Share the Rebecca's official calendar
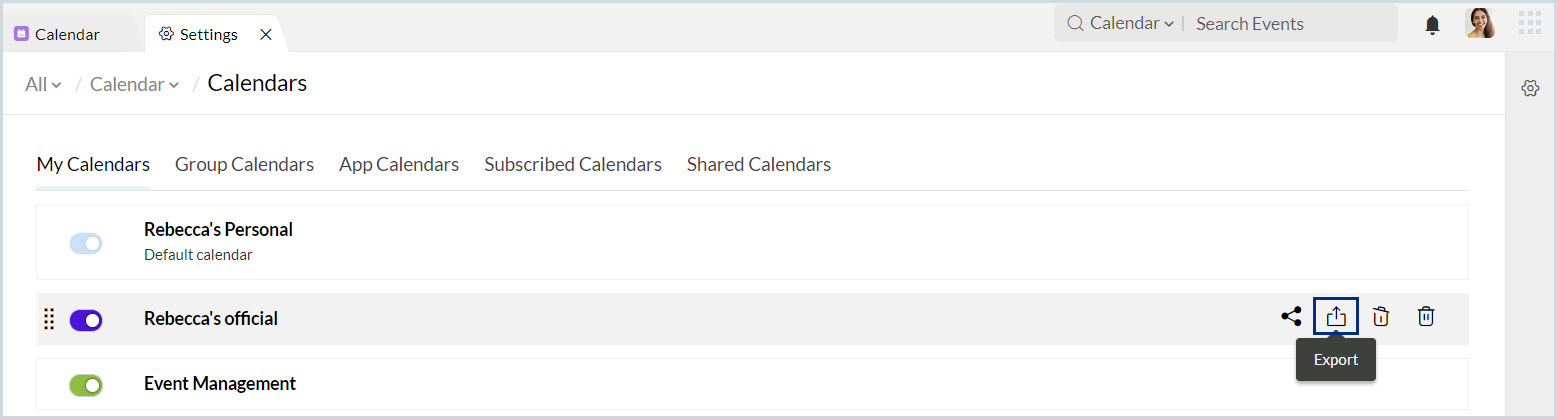The height and width of the screenshot is (419, 1557). tap(1291, 317)
